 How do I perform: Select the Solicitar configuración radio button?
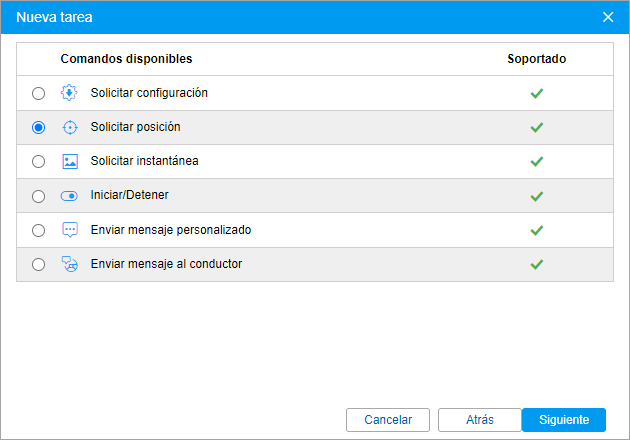[39, 93]
